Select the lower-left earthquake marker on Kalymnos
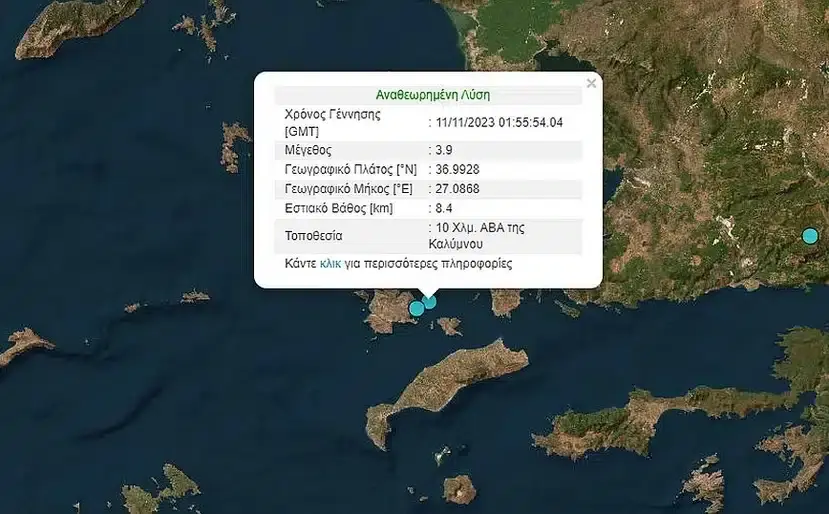 point(416,309)
